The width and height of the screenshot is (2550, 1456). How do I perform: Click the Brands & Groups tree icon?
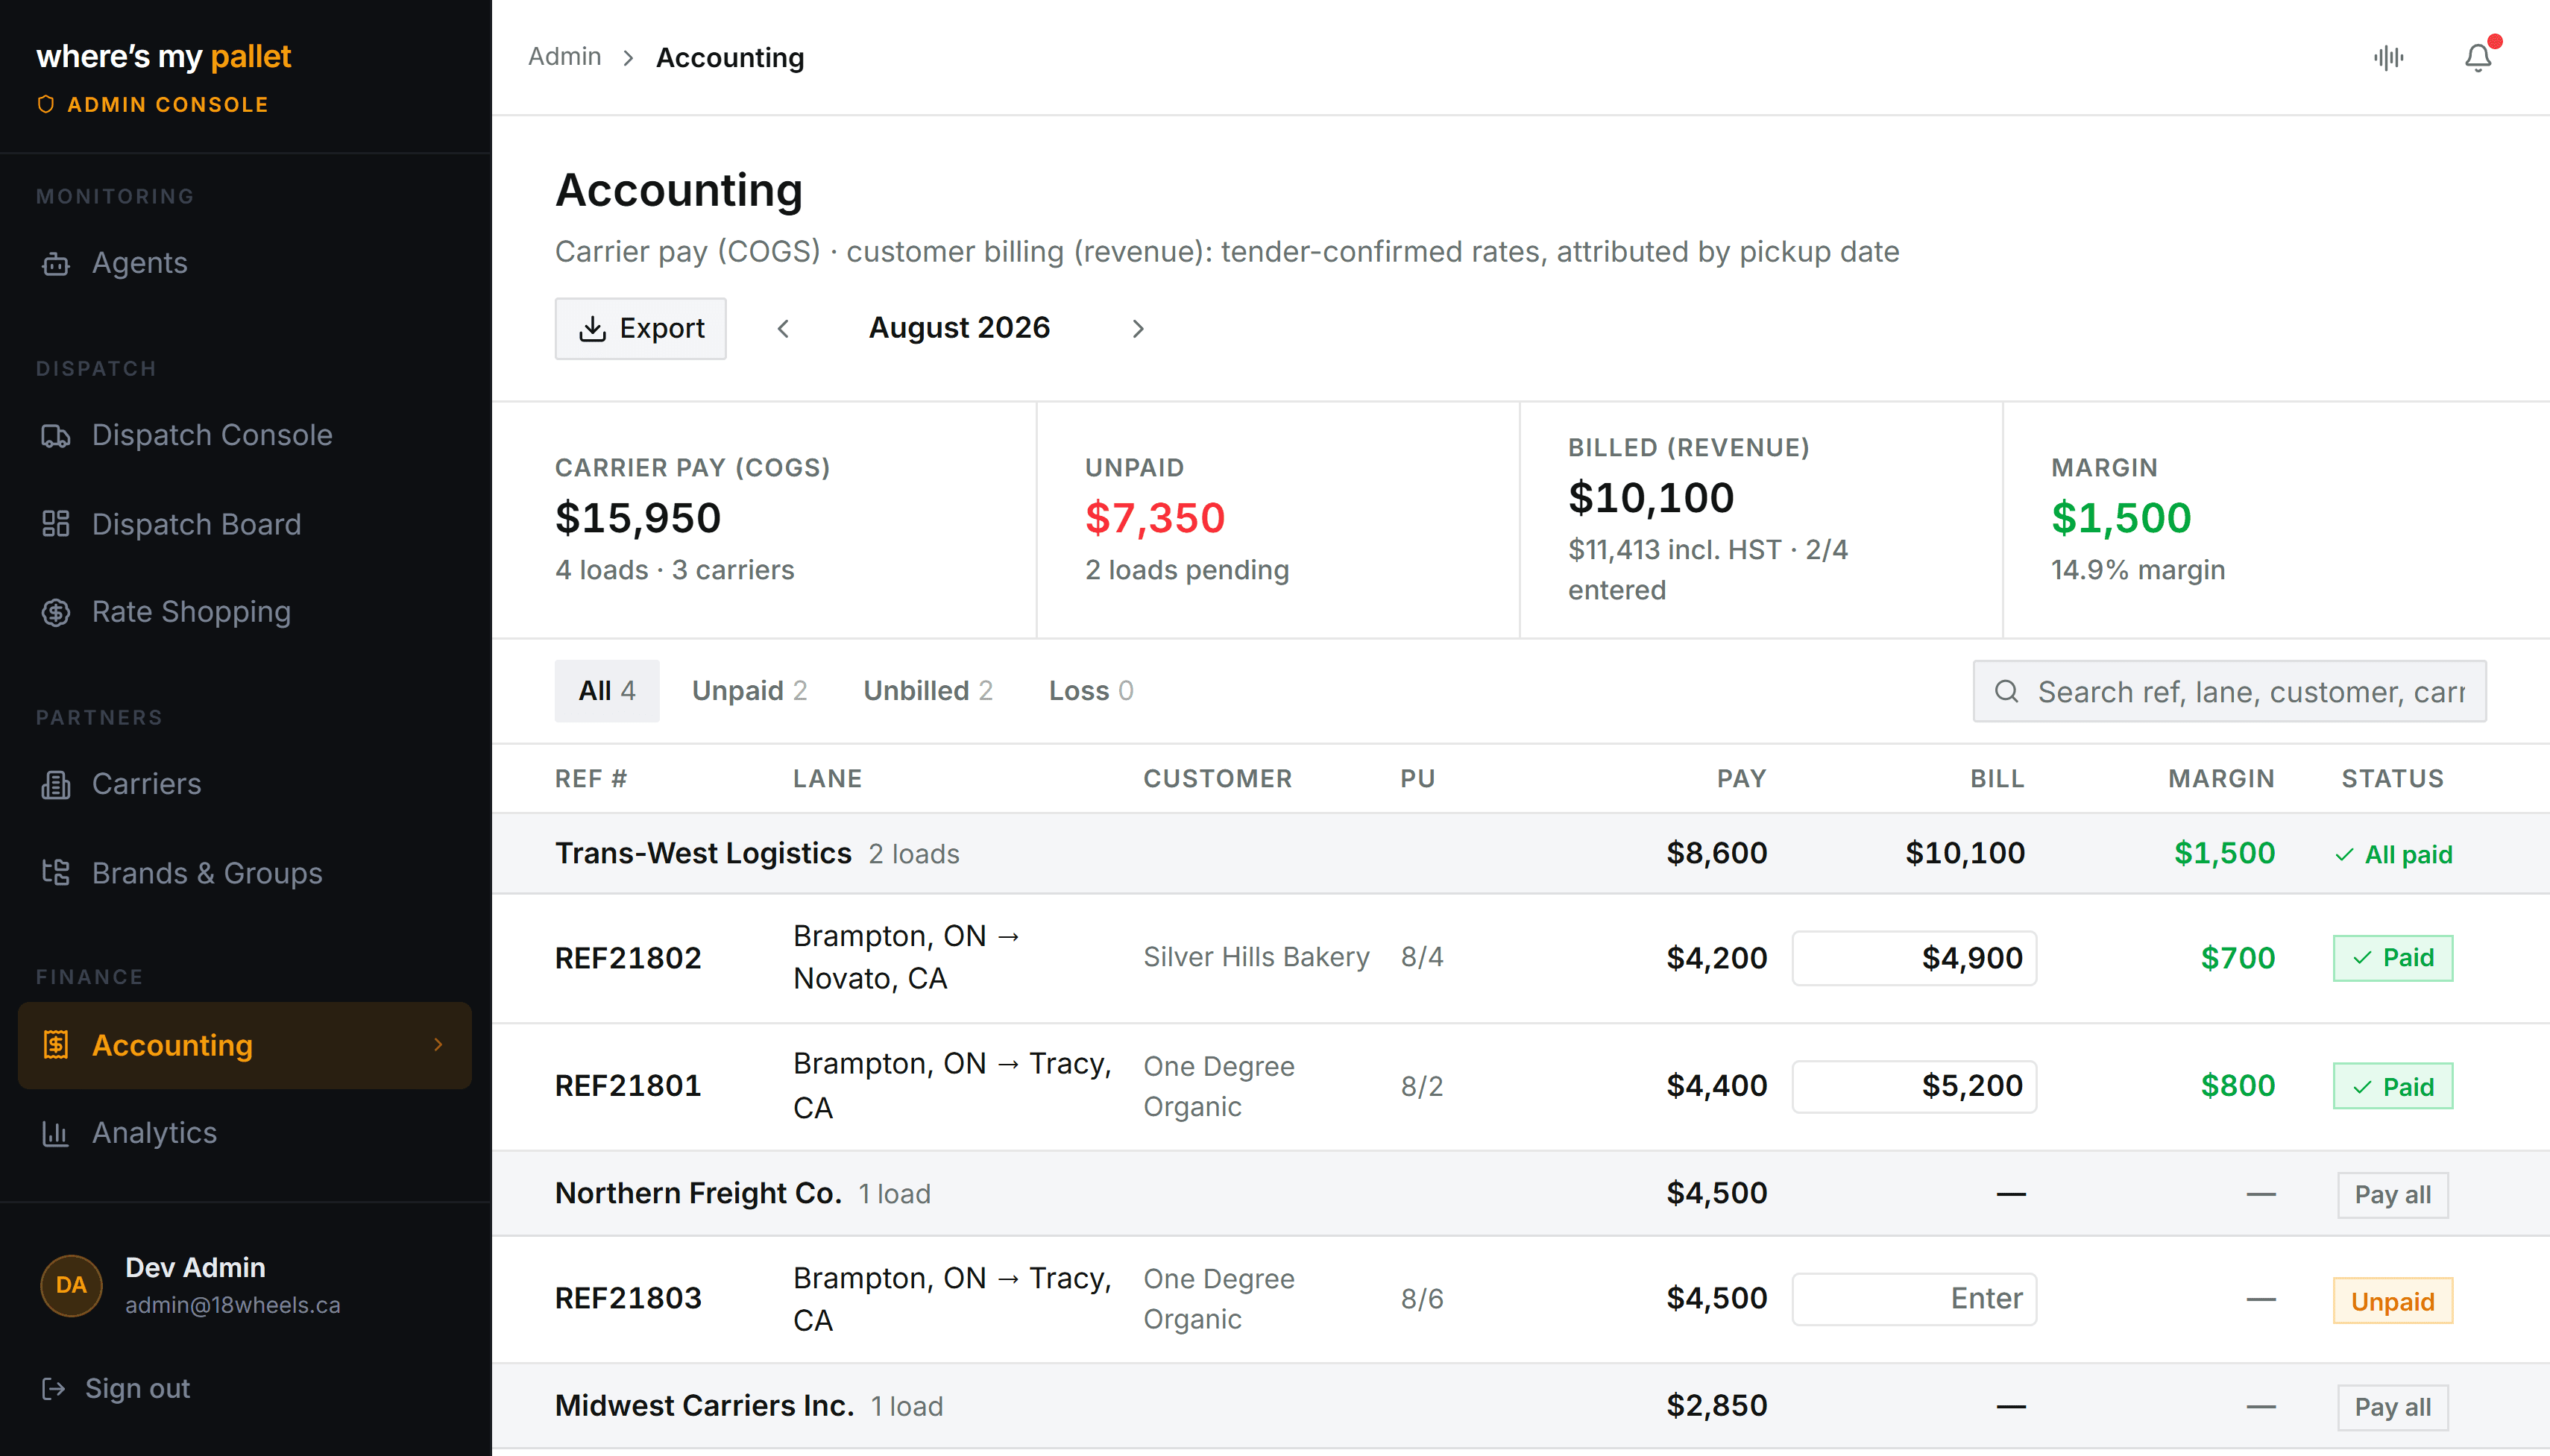click(56, 873)
